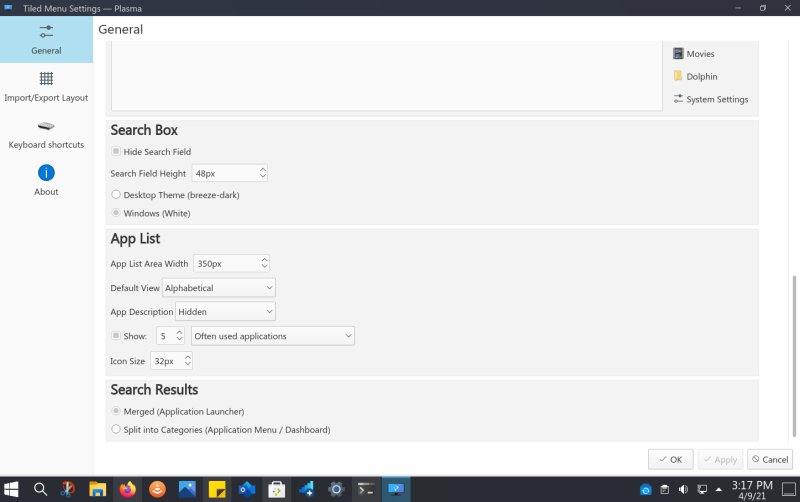Click the settings page vertical scrollbar
Image resolution: width=800 pixels, height=502 pixels.
(x=794, y=356)
